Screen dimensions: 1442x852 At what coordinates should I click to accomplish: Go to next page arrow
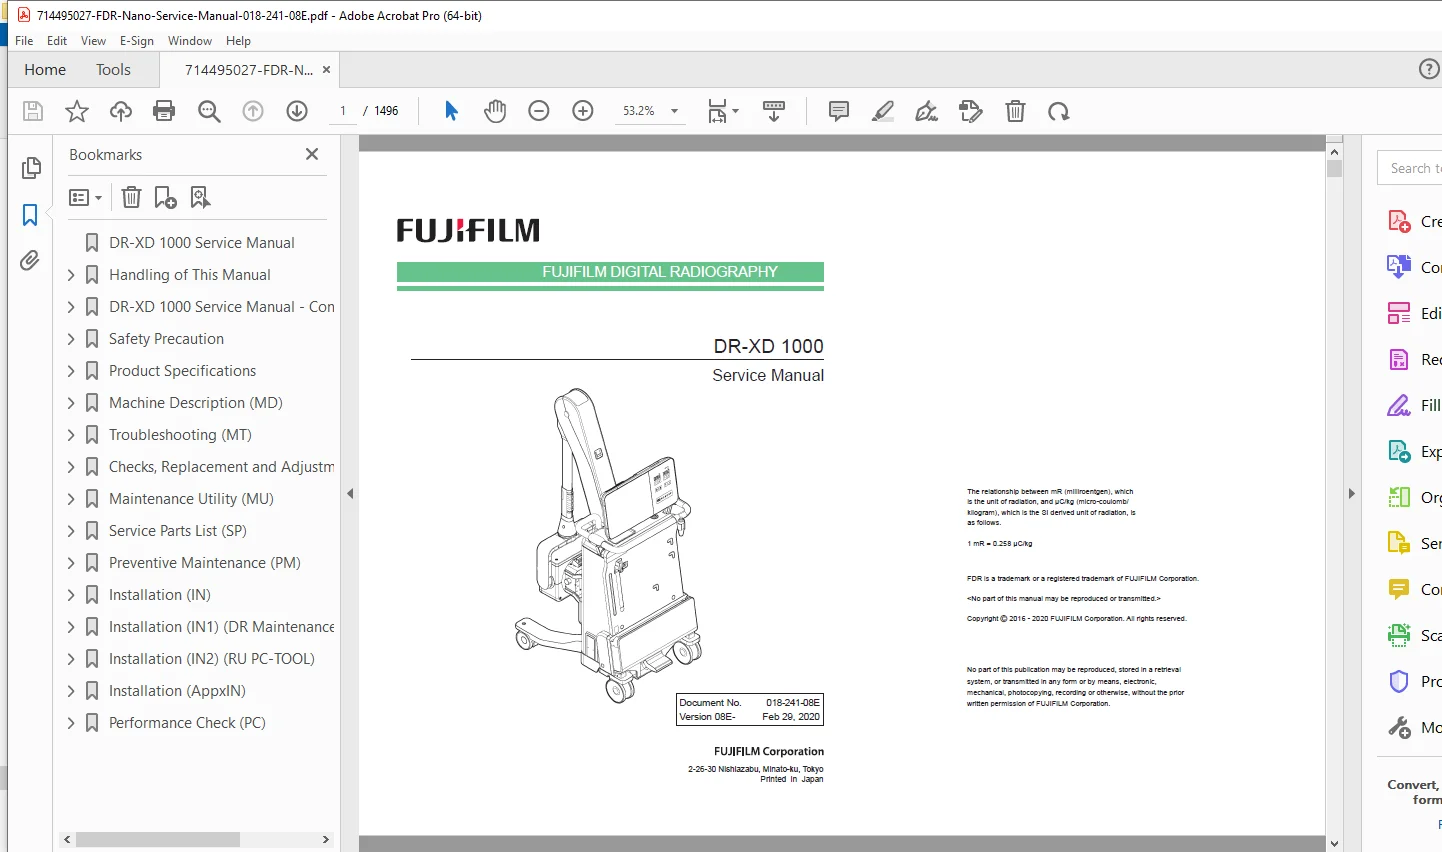pos(297,111)
